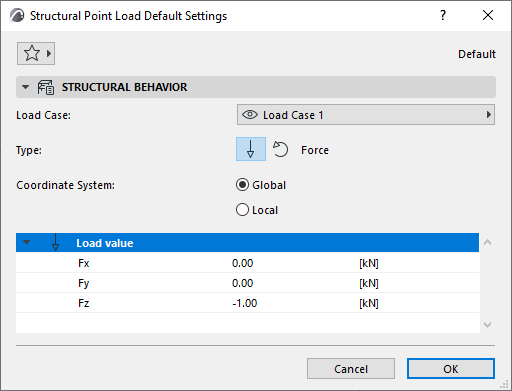The height and width of the screenshot is (391, 512).
Task: Open the Load Case 1 dropdown
Action: point(366,115)
